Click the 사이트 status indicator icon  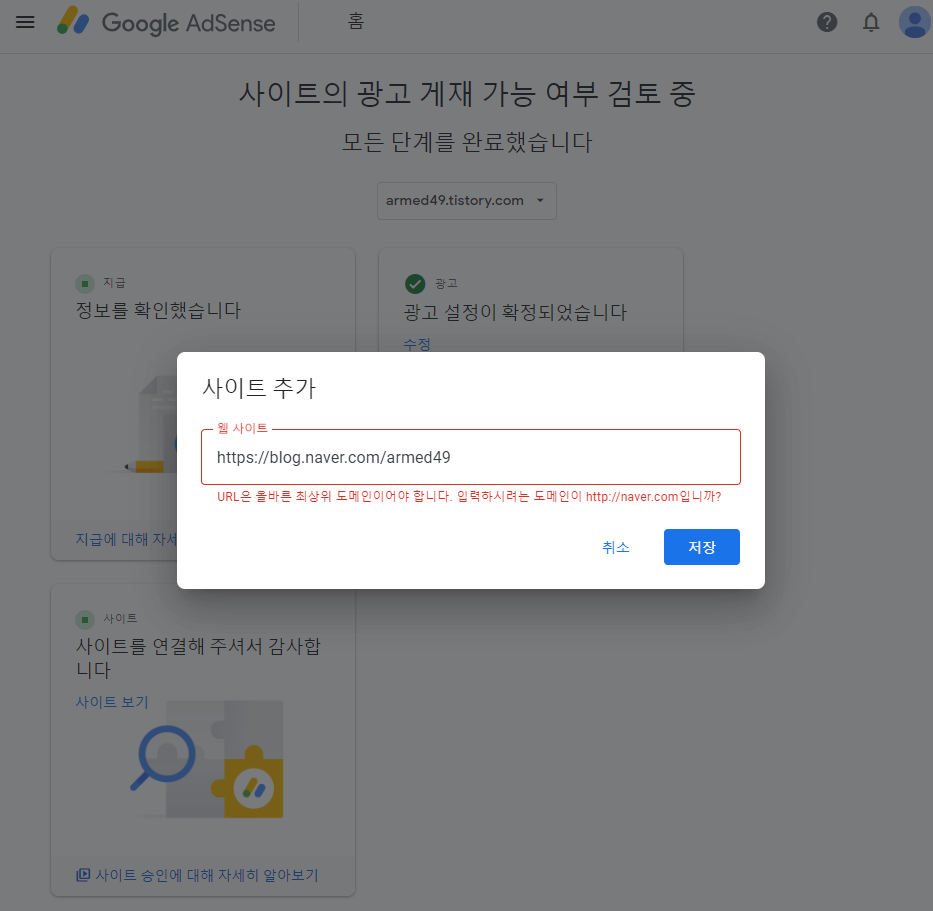[x=84, y=619]
